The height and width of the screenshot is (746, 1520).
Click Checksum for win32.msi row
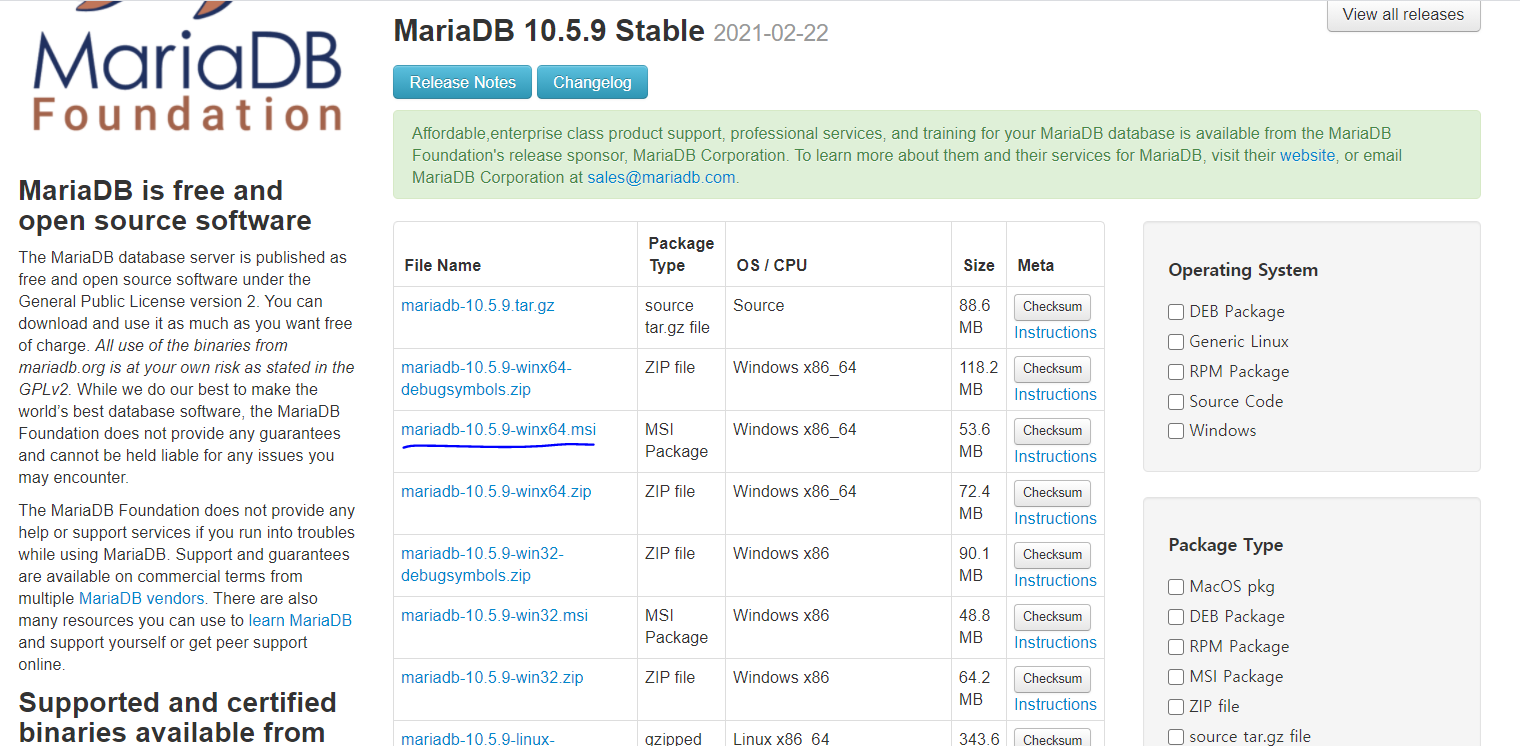[1052, 617]
